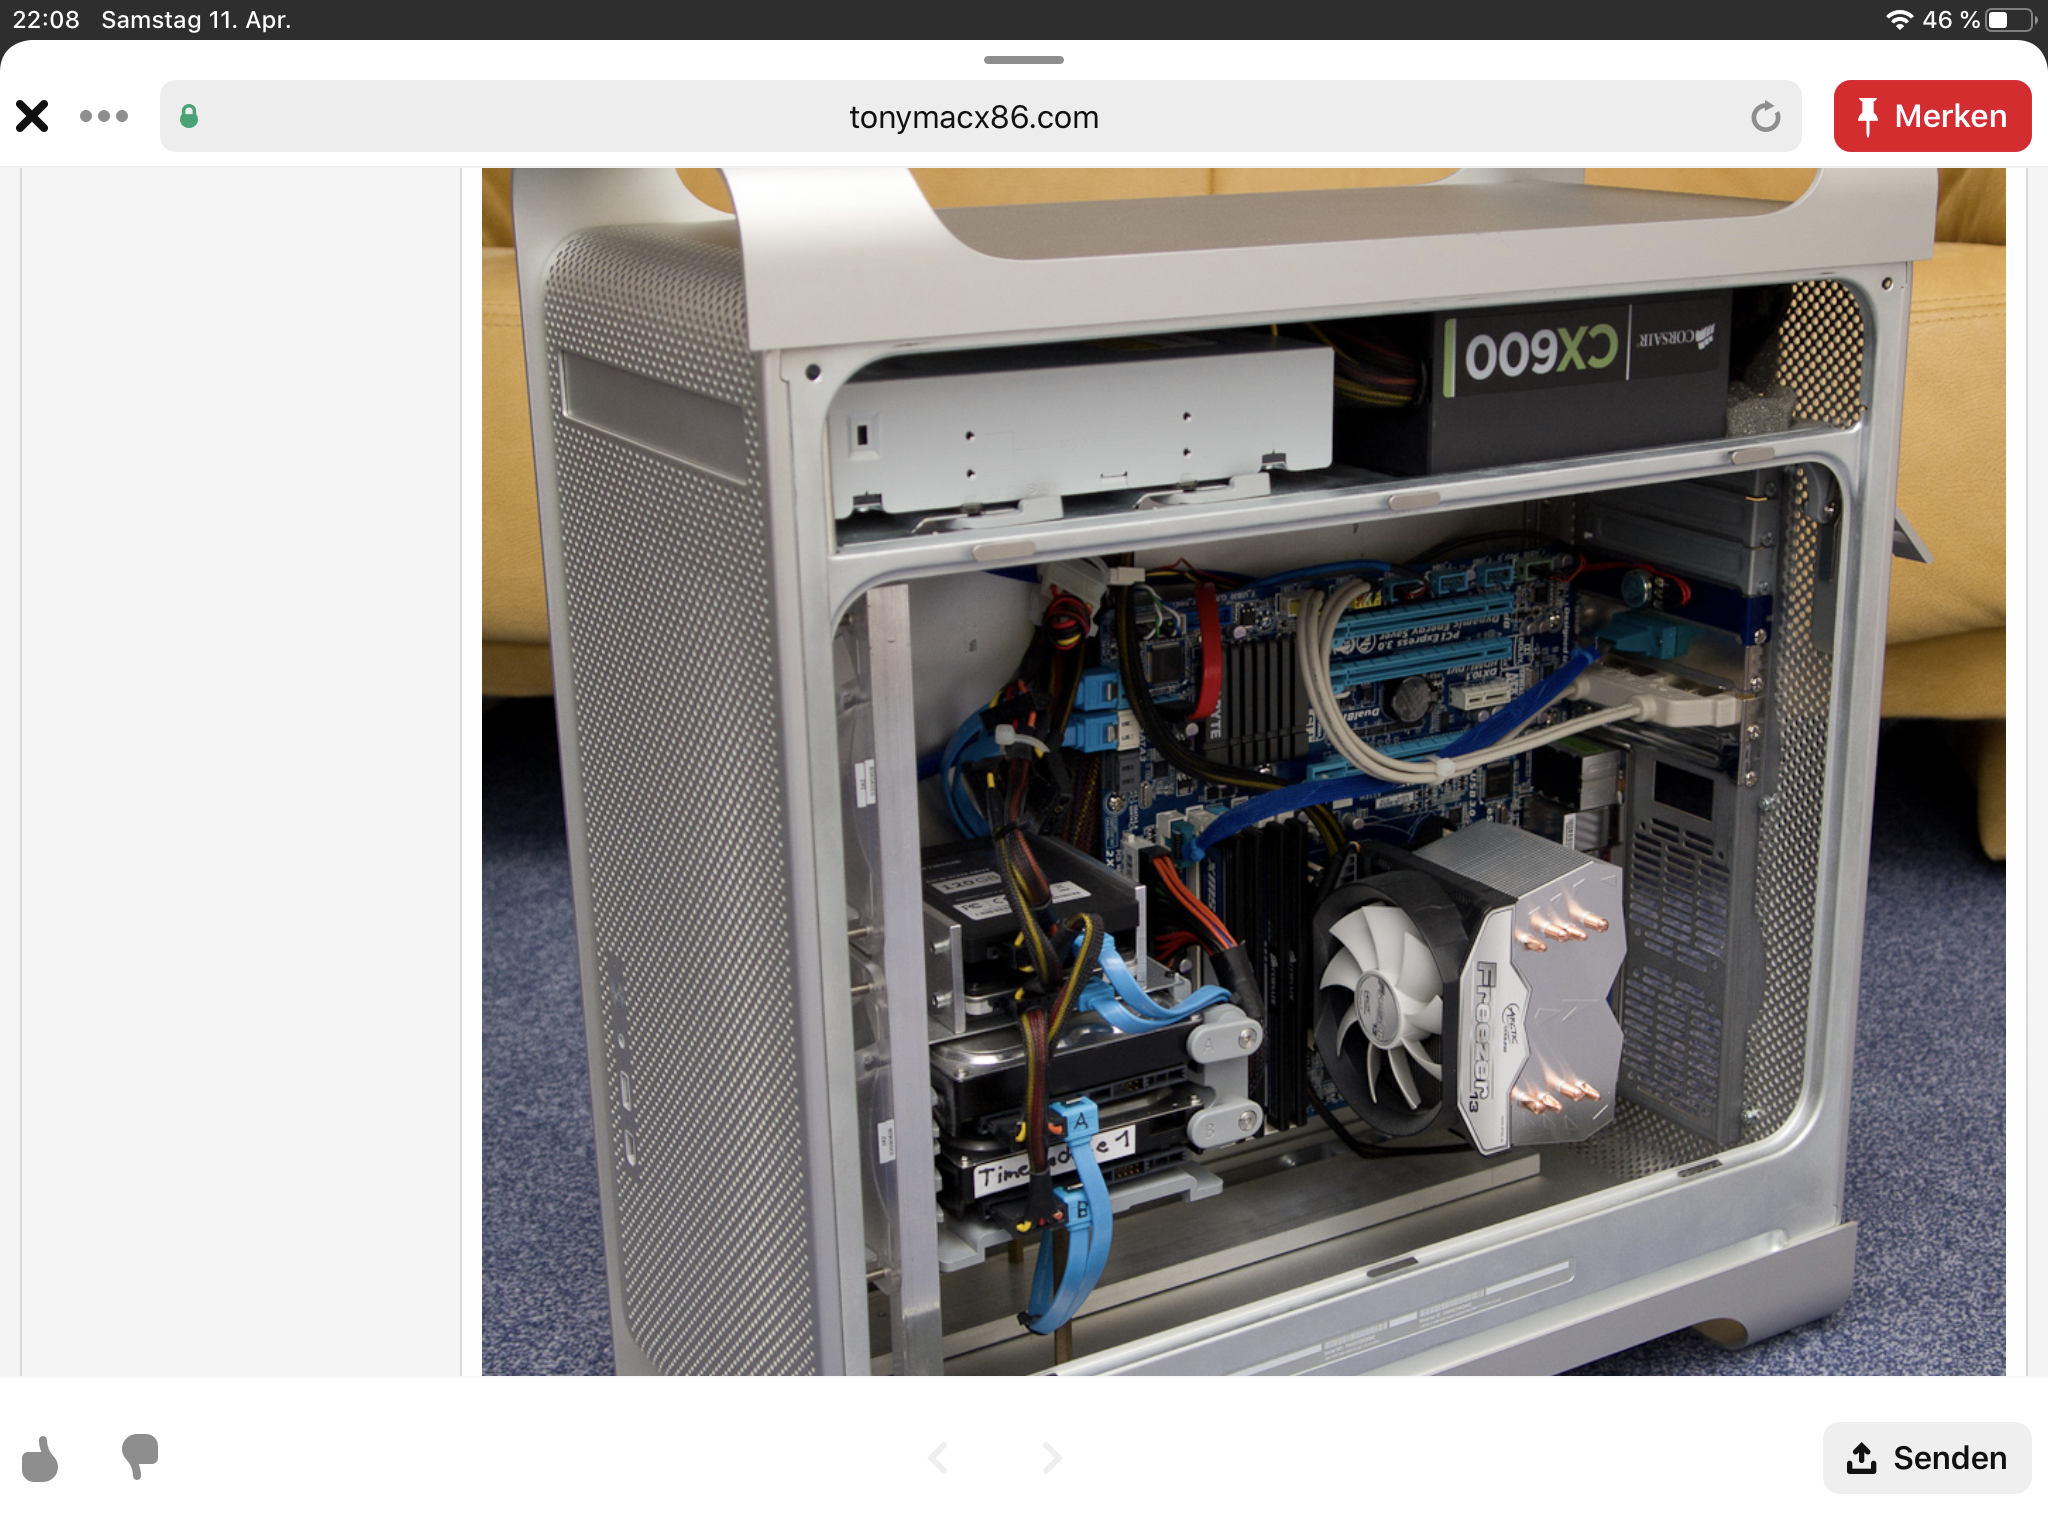
Task: Go back with the left chevron arrow
Action: point(938,1458)
